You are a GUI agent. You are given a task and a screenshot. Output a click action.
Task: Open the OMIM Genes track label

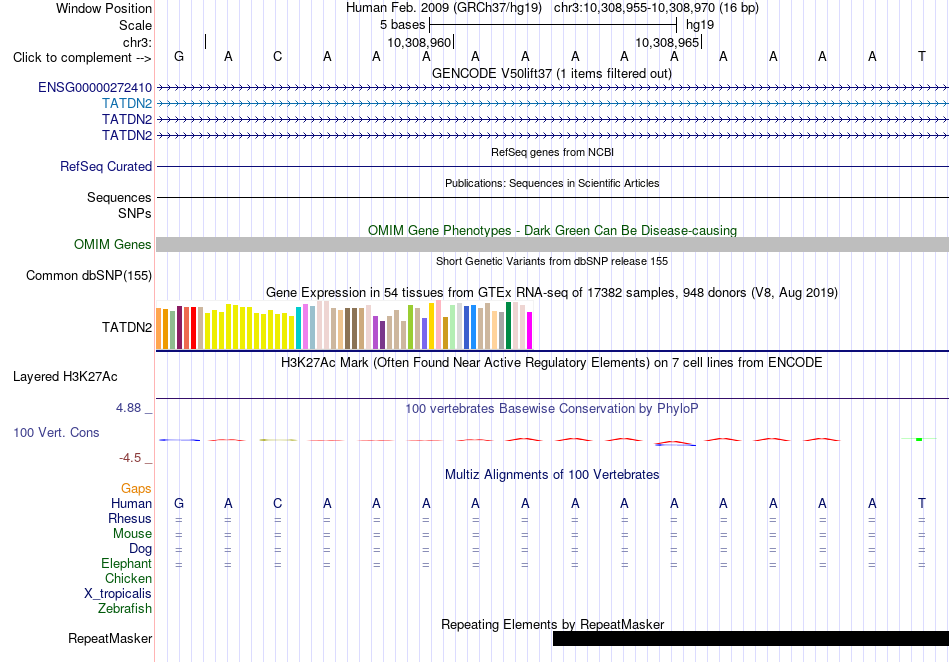113,245
